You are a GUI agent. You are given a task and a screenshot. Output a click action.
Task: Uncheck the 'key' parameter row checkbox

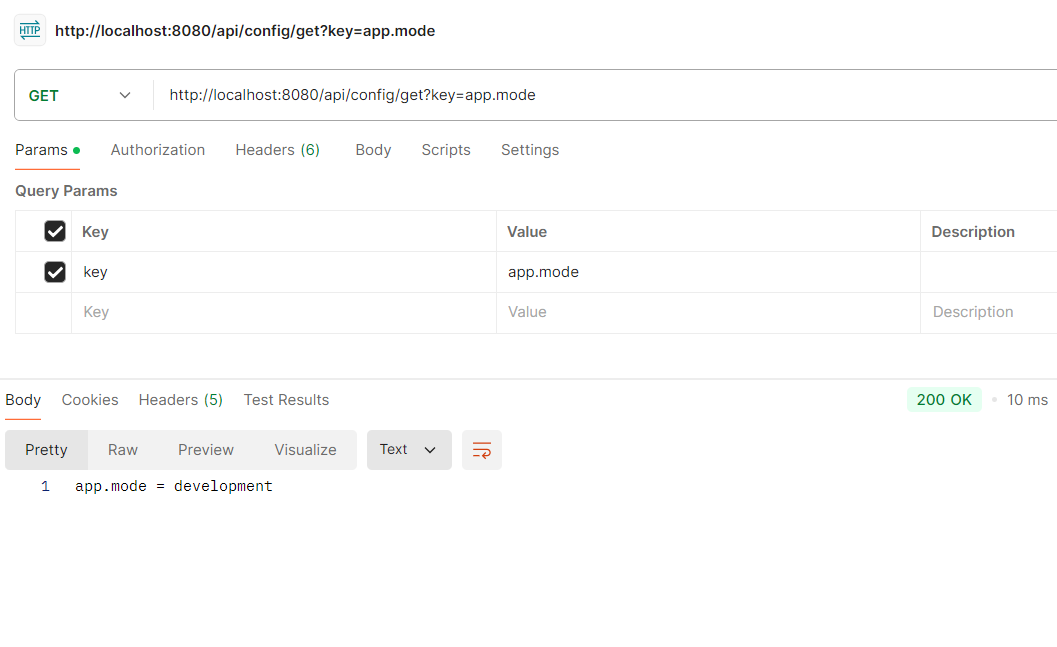pyautogui.click(x=55, y=272)
